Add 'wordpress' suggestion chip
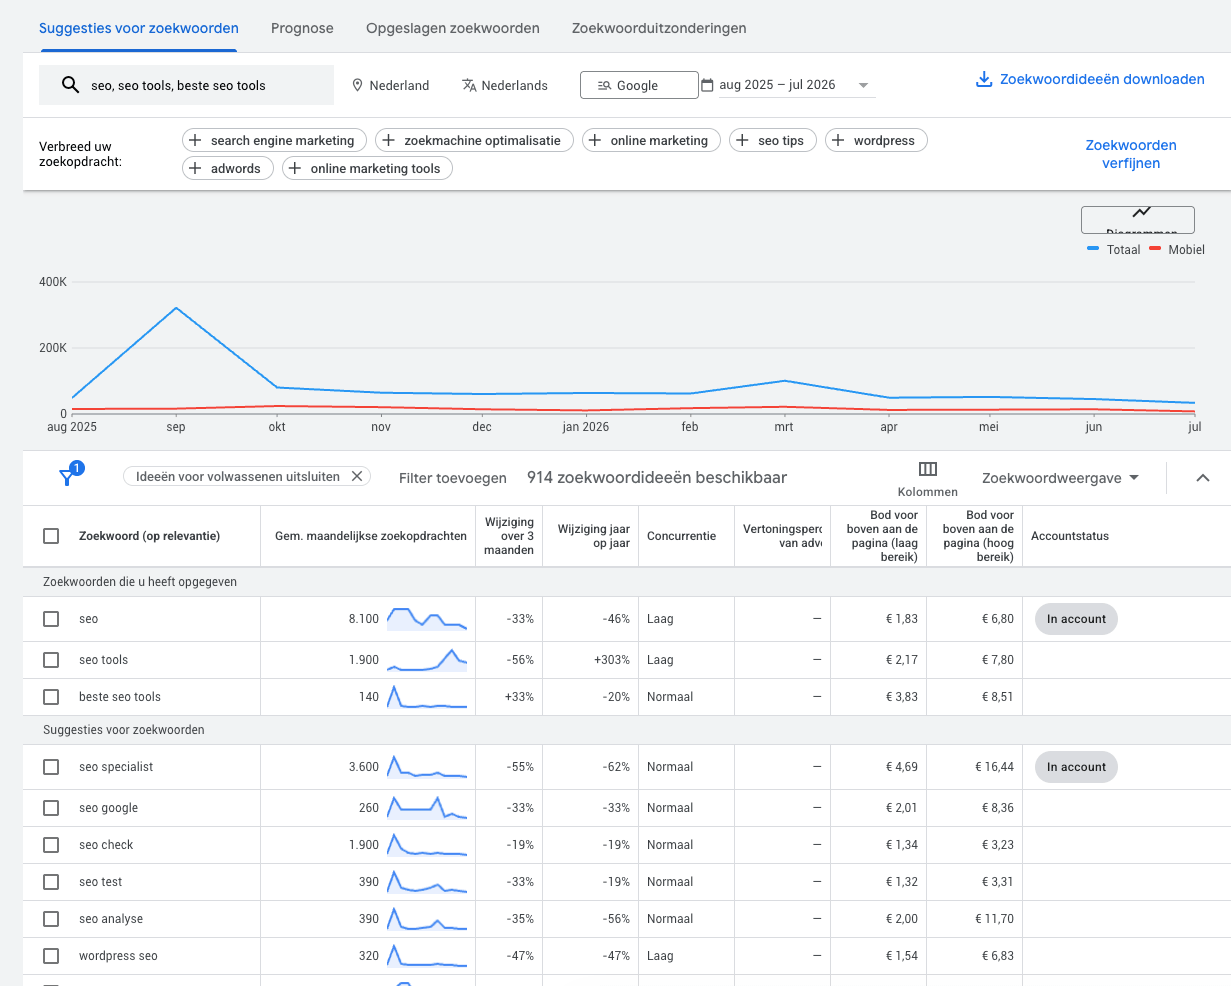This screenshot has height=986, width=1231. tap(876, 141)
